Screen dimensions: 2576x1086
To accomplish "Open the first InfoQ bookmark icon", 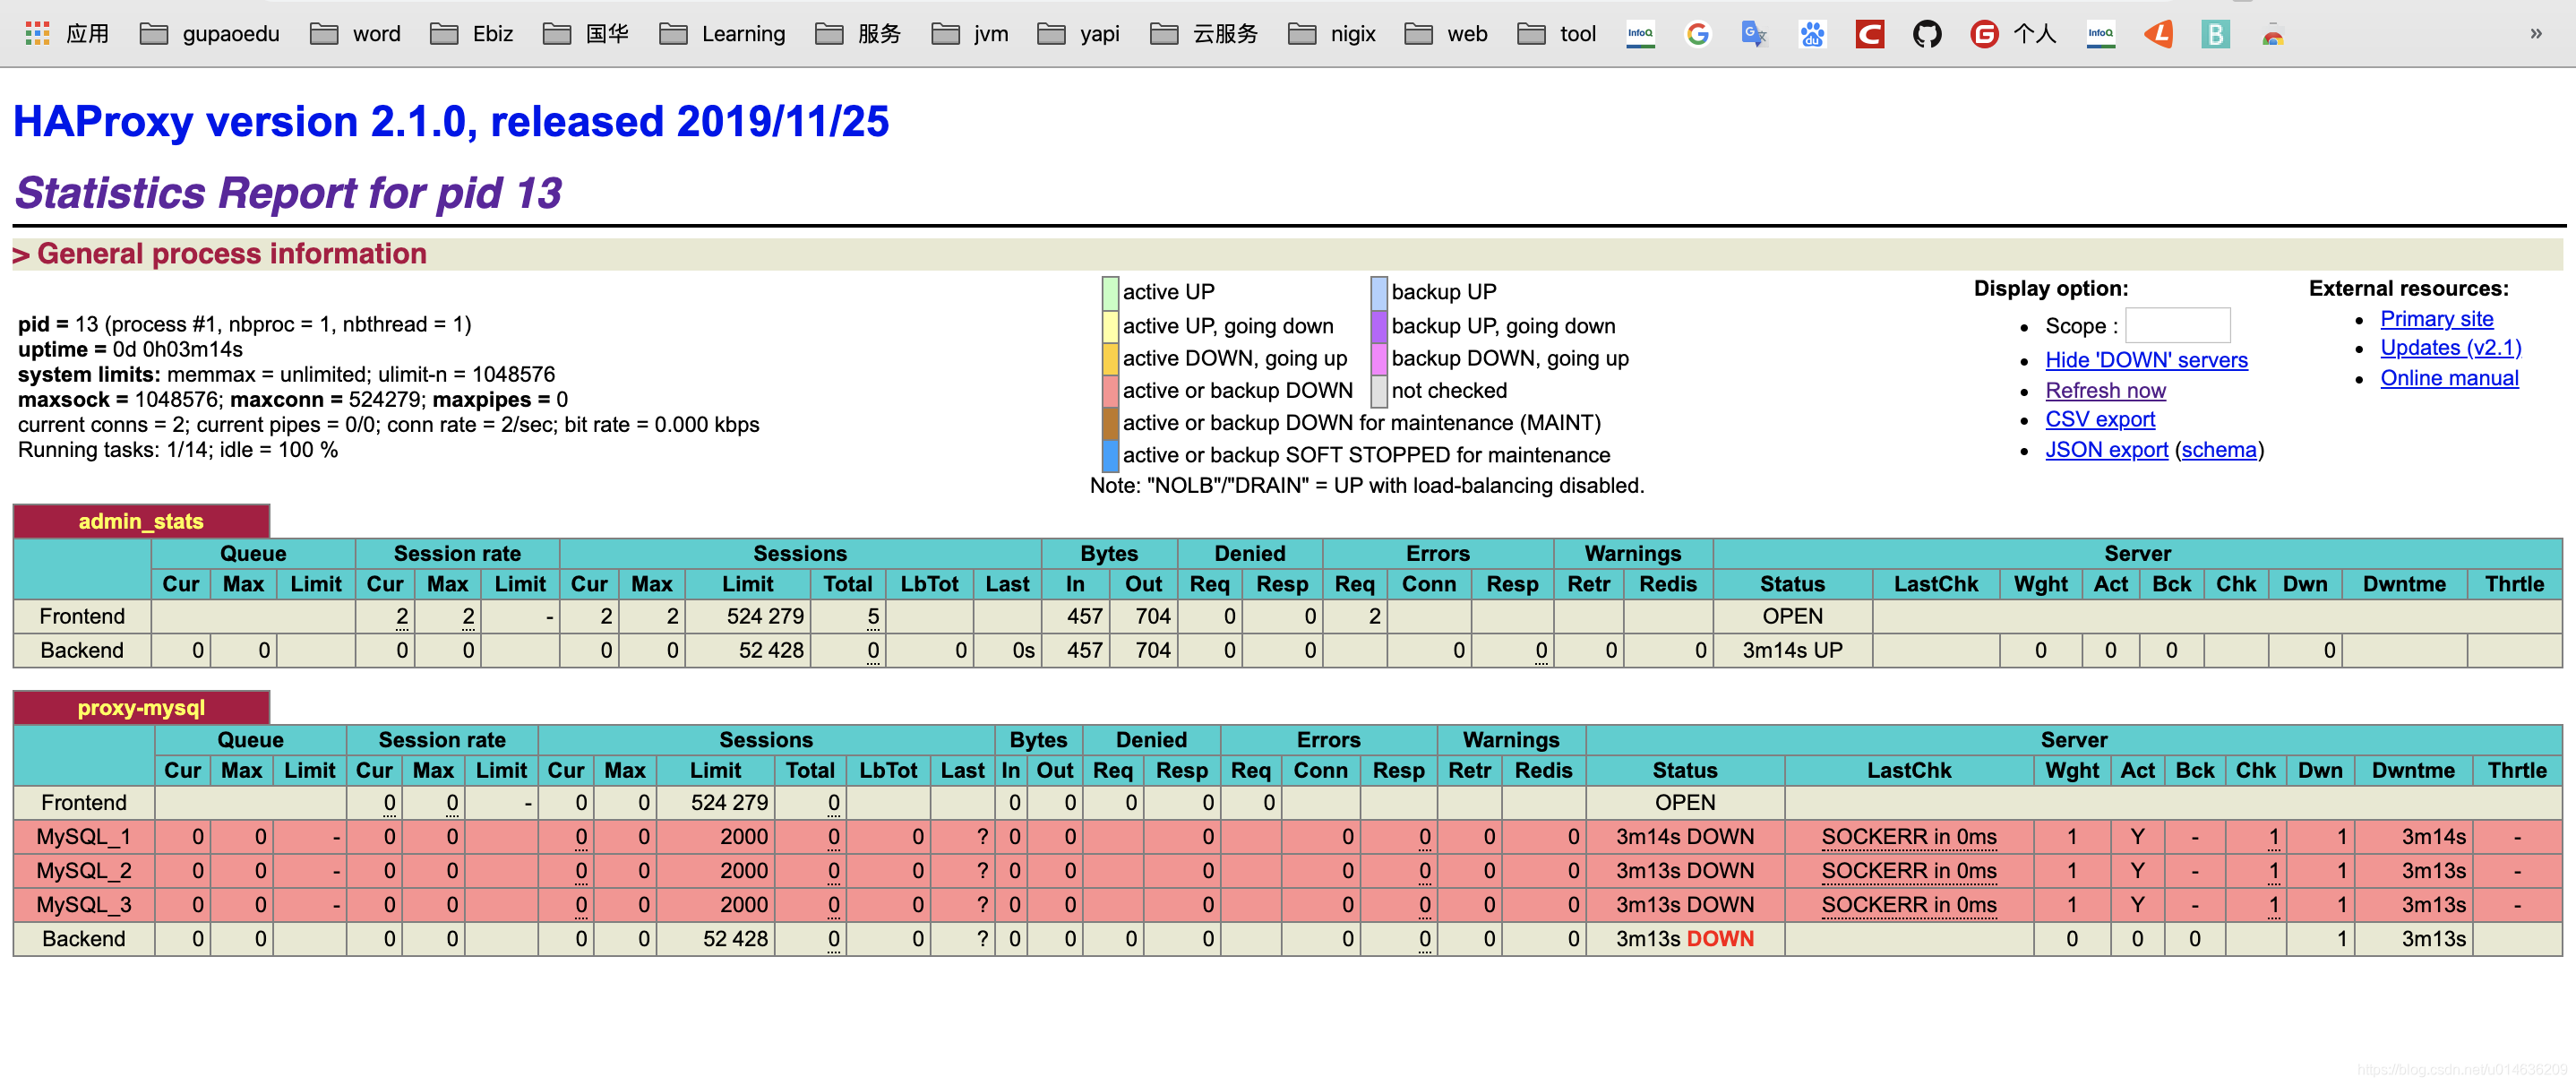I will coord(1640,34).
